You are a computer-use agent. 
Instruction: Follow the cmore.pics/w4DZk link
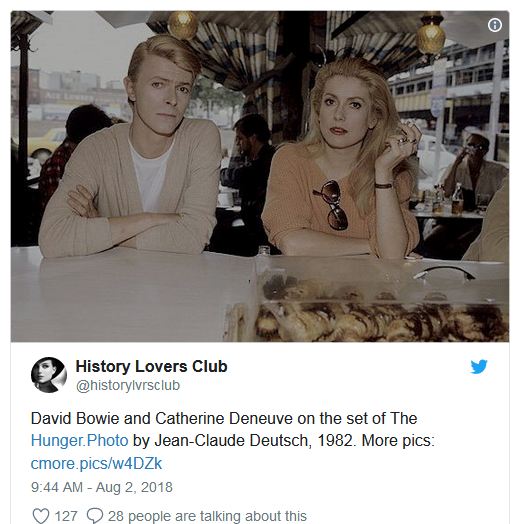96,464
